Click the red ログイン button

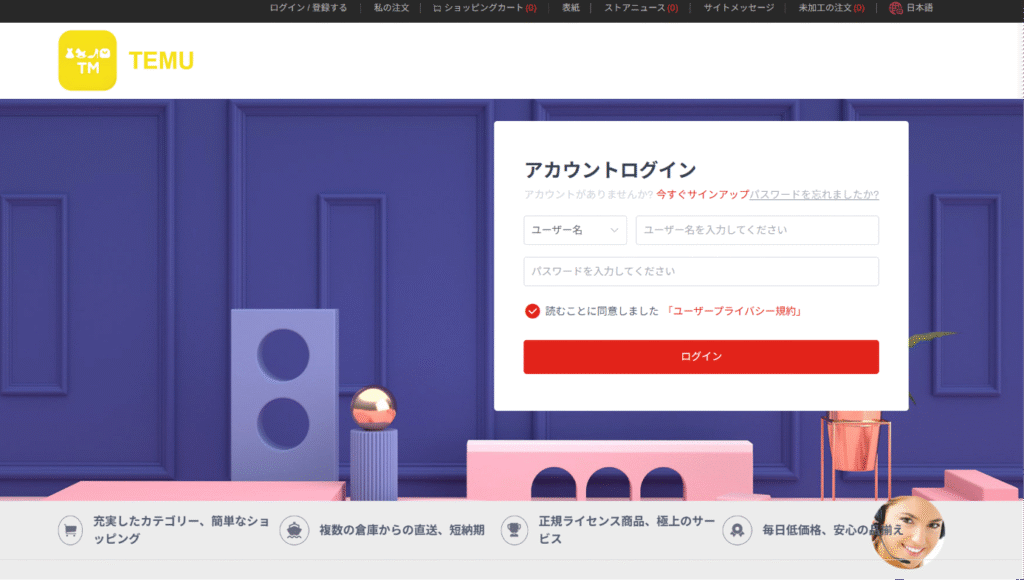tap(701, 357)
